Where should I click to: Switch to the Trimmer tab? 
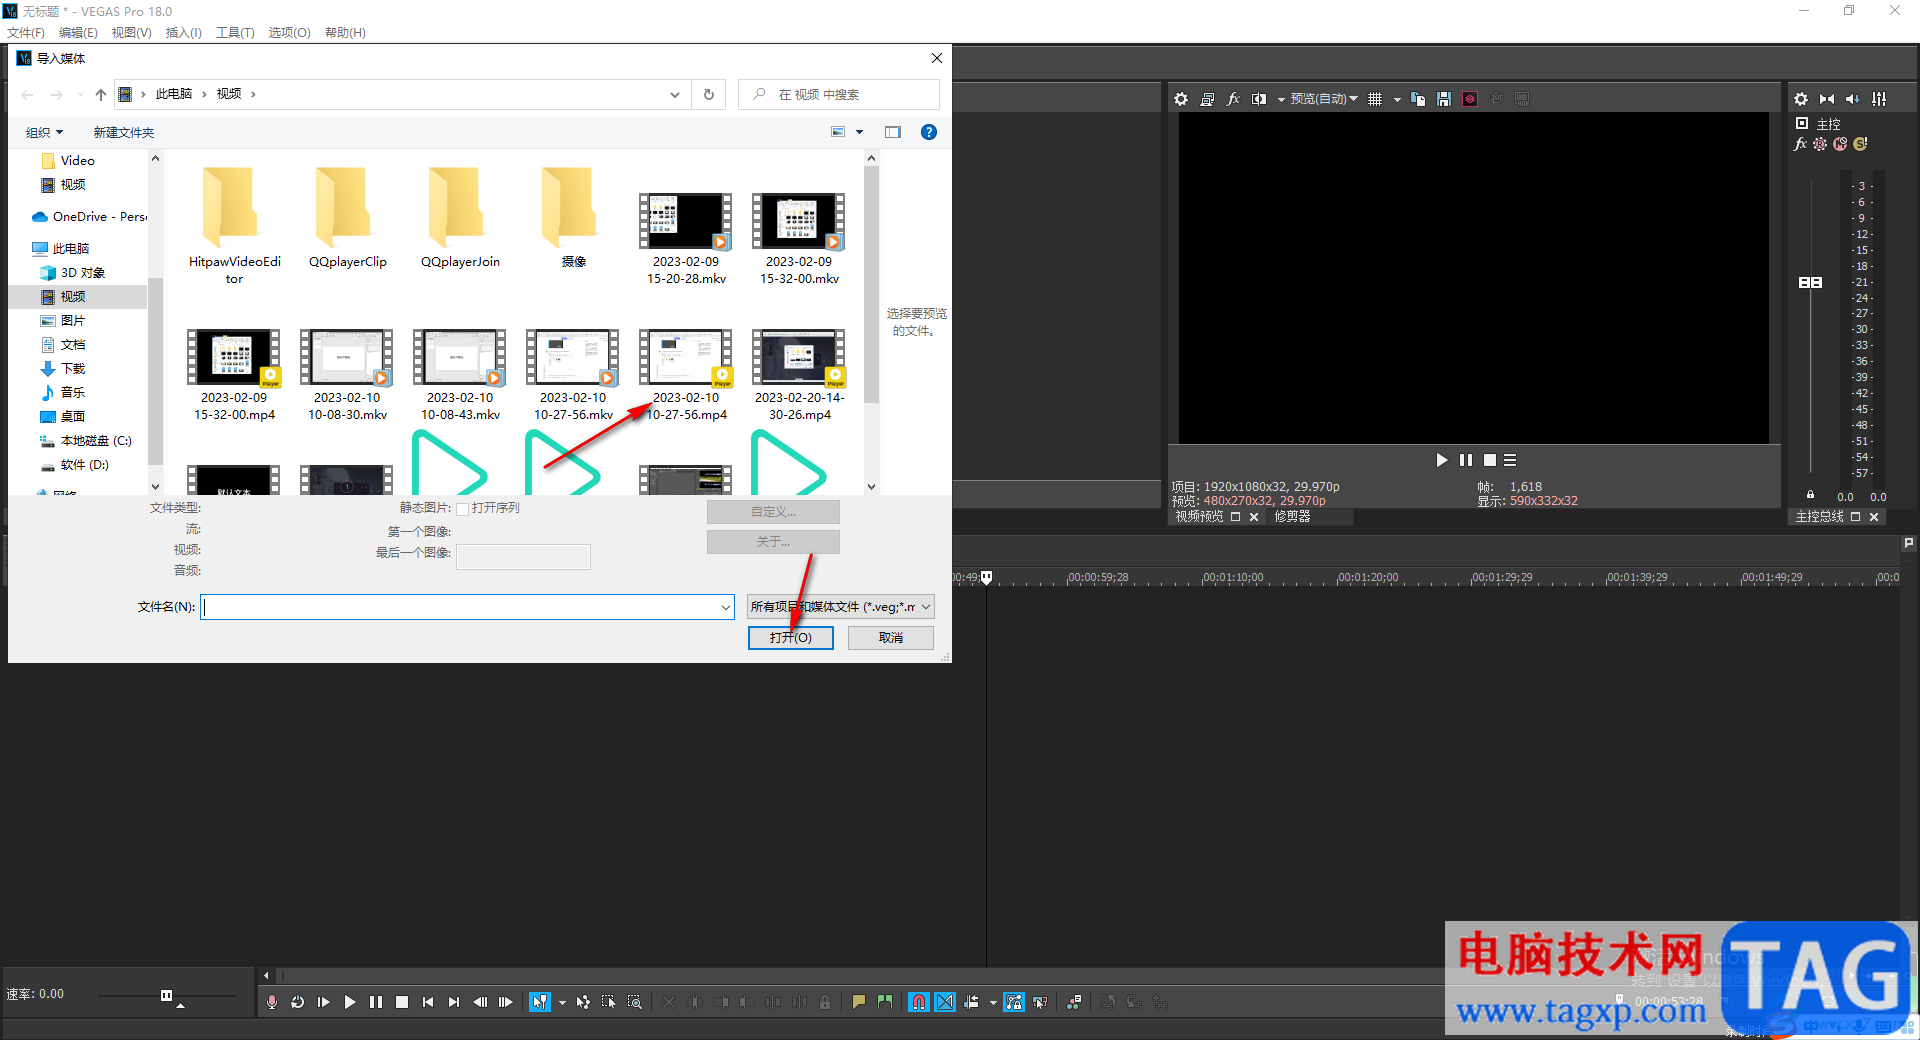1292,517
